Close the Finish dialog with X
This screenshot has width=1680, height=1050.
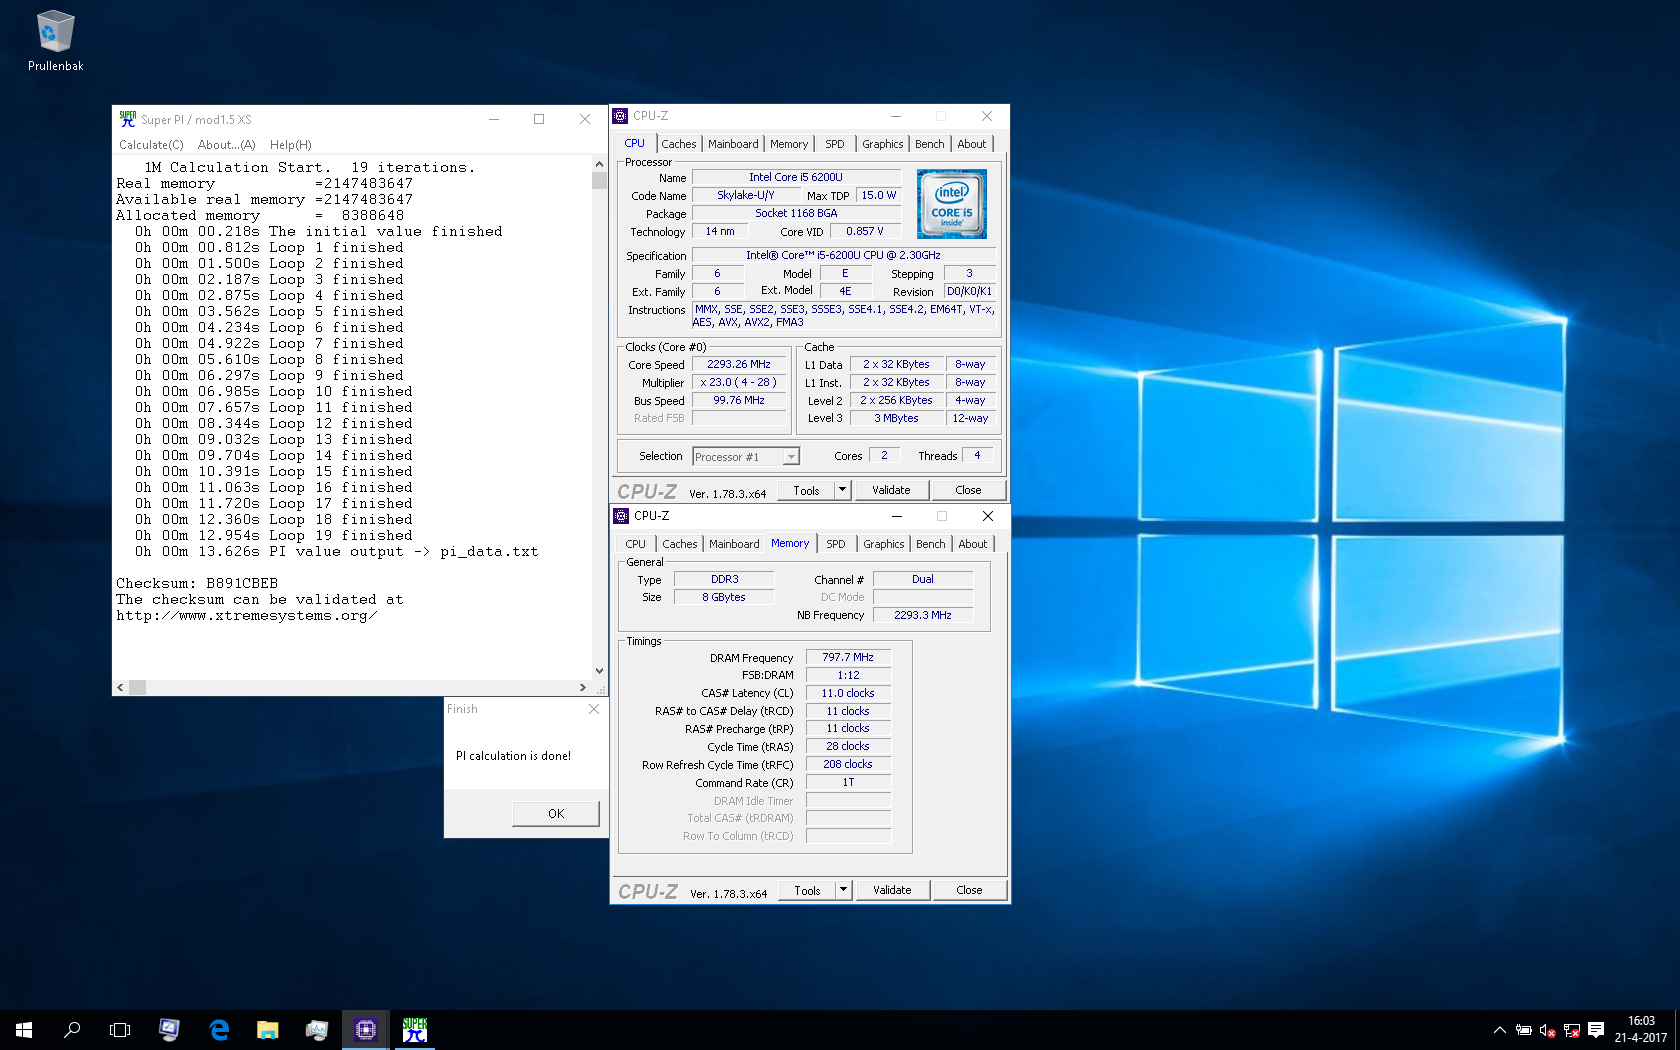tap(594, 709)
